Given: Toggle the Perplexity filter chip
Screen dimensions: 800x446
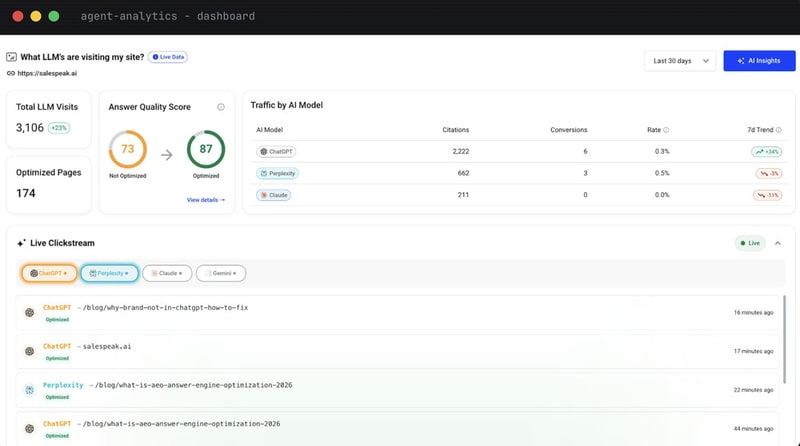Looking at the screenshot, I should tap(108, 272).
